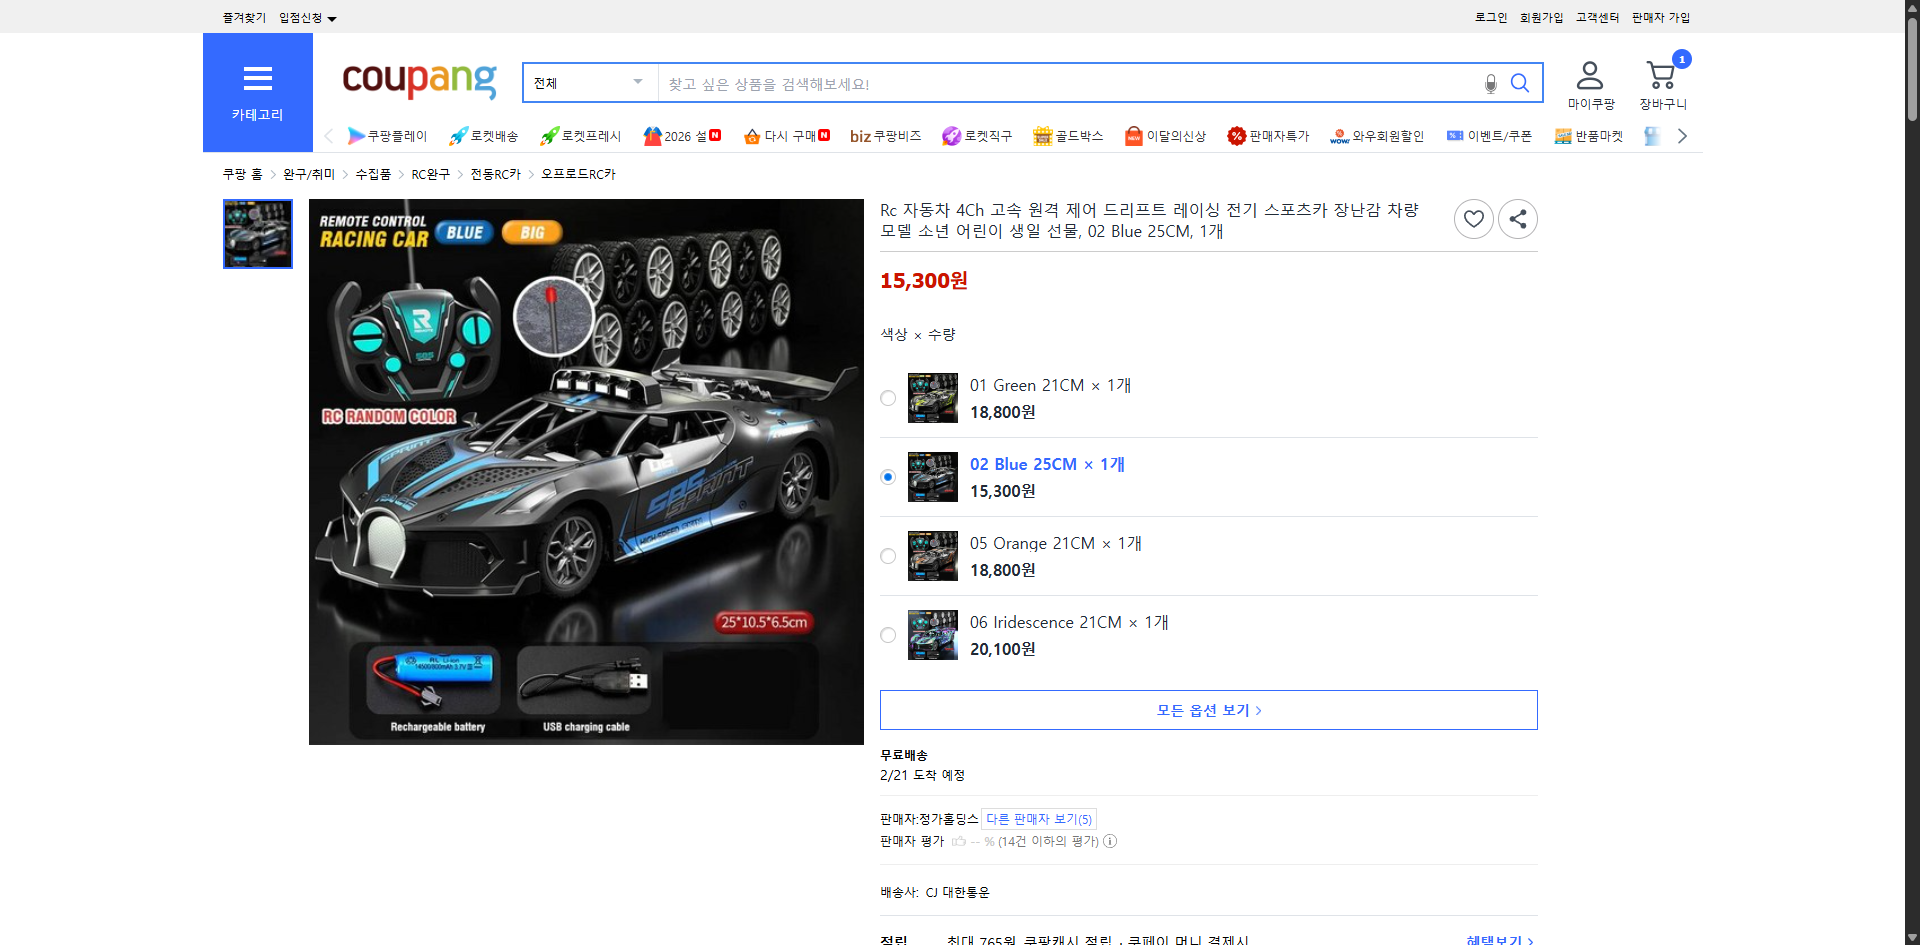Click the 골드박스 gold box icon
Image resolution: width=1920 pixels, height=945 pixels.
pyautogui.click(x=1068, y=136)
